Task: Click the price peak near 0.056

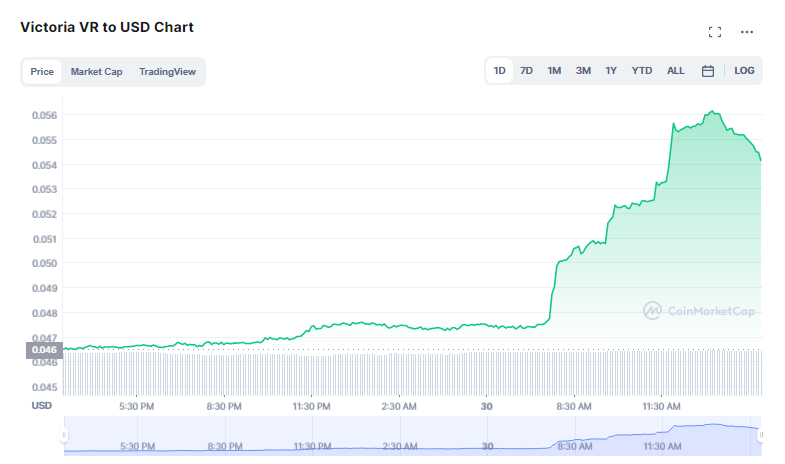Action: point(712,111)
